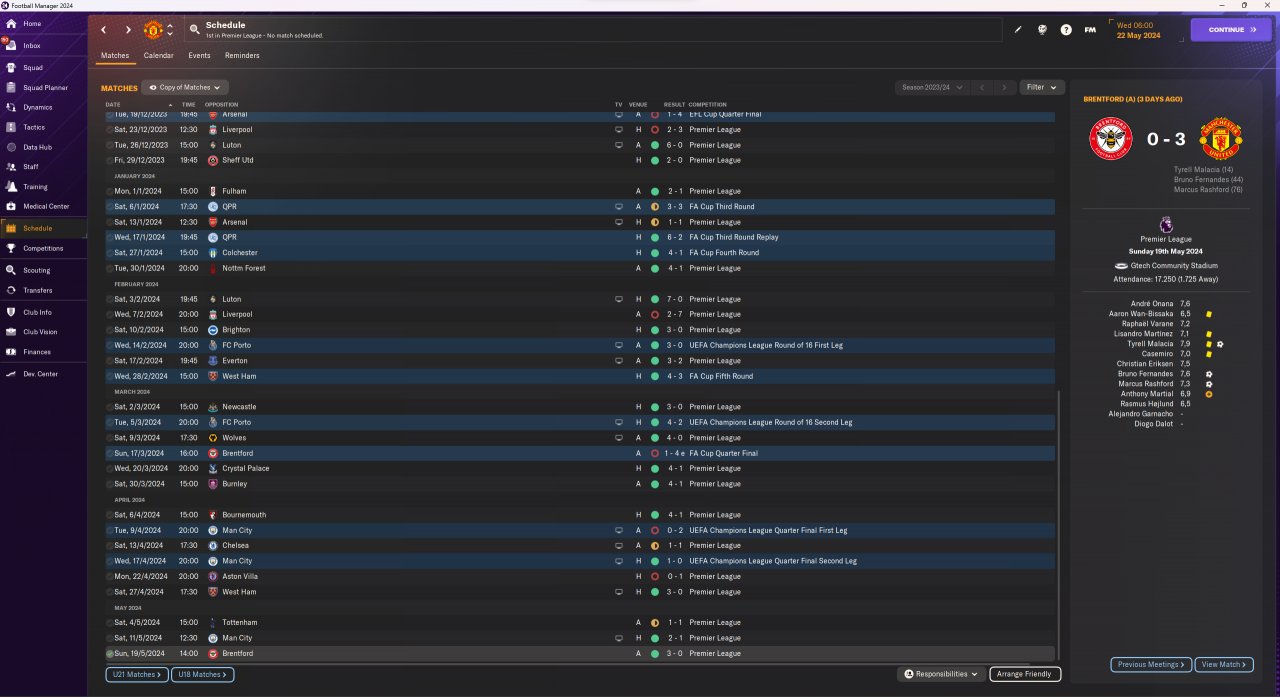The image size is (1280, 697).
Task: Expand the Responsibilities dropdown
Action: [941, 674]
